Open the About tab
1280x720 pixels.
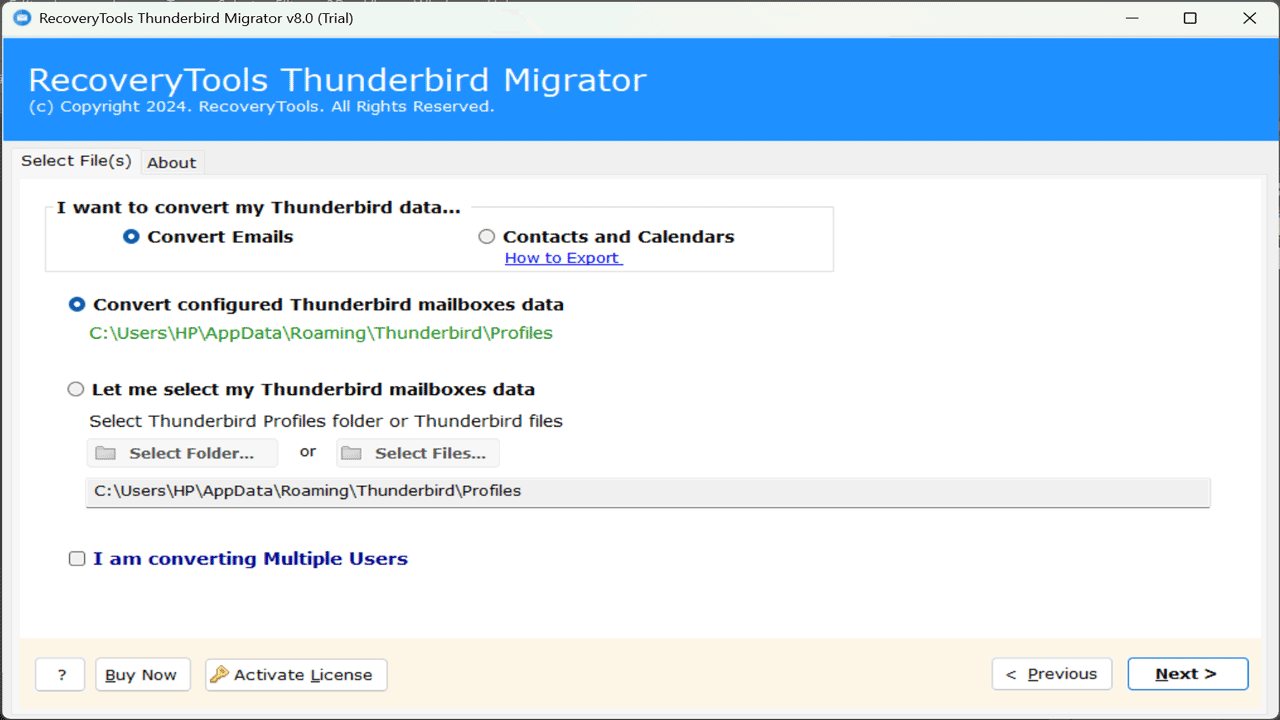pos(172,163)
